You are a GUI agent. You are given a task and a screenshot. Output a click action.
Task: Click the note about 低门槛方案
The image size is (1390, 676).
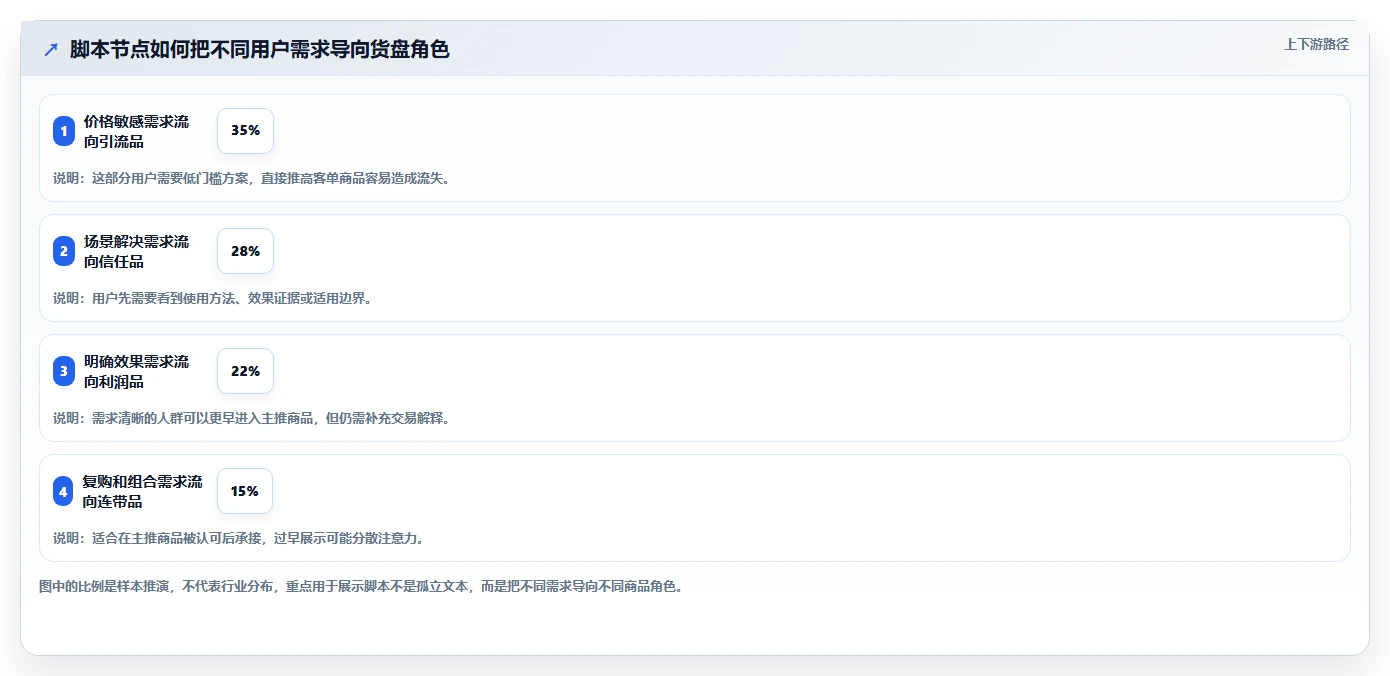[x=252, y=178]
